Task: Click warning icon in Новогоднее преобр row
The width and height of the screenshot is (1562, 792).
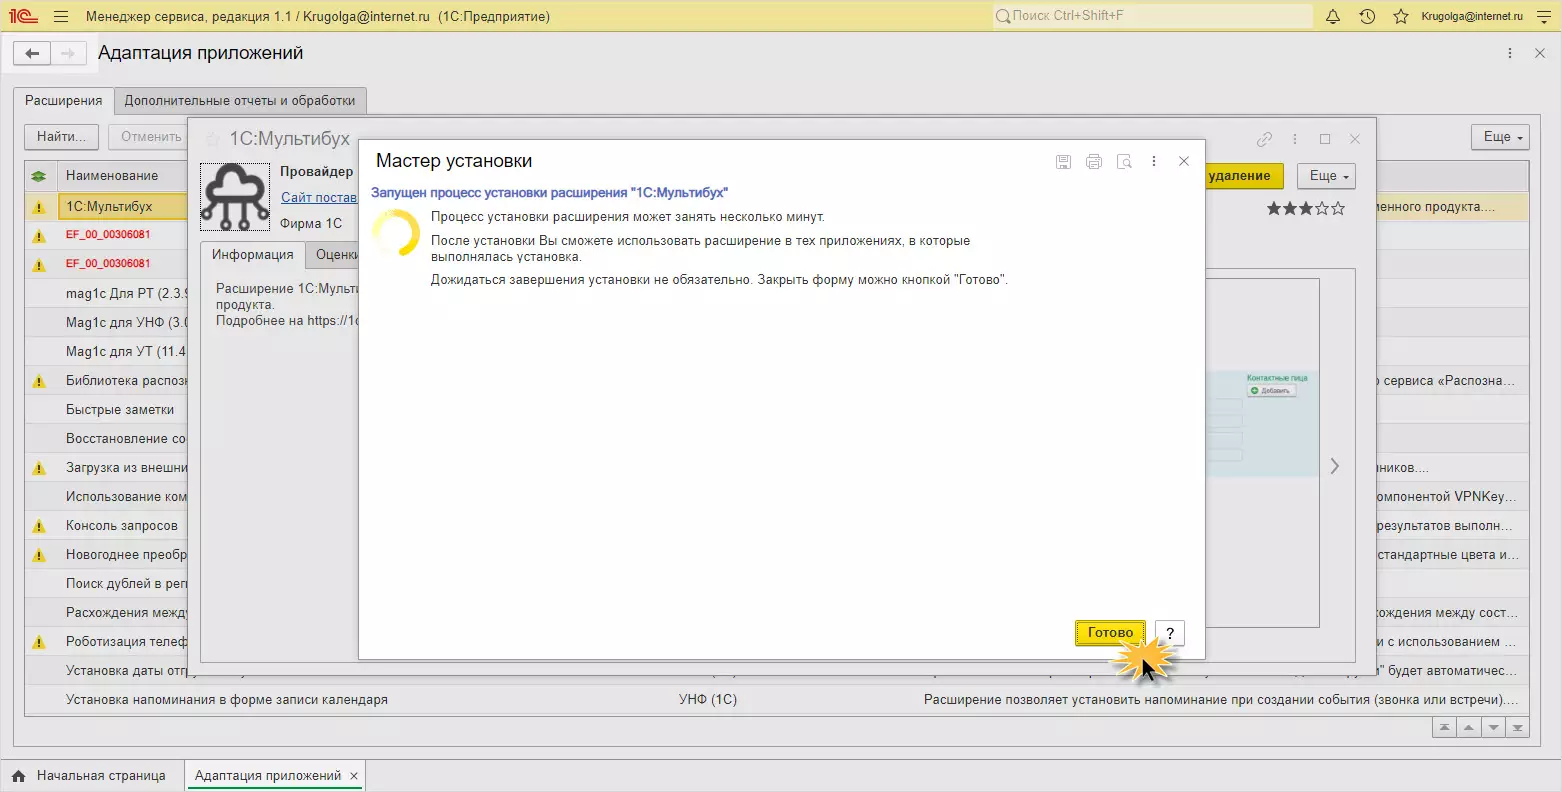Action: (39, 555)
